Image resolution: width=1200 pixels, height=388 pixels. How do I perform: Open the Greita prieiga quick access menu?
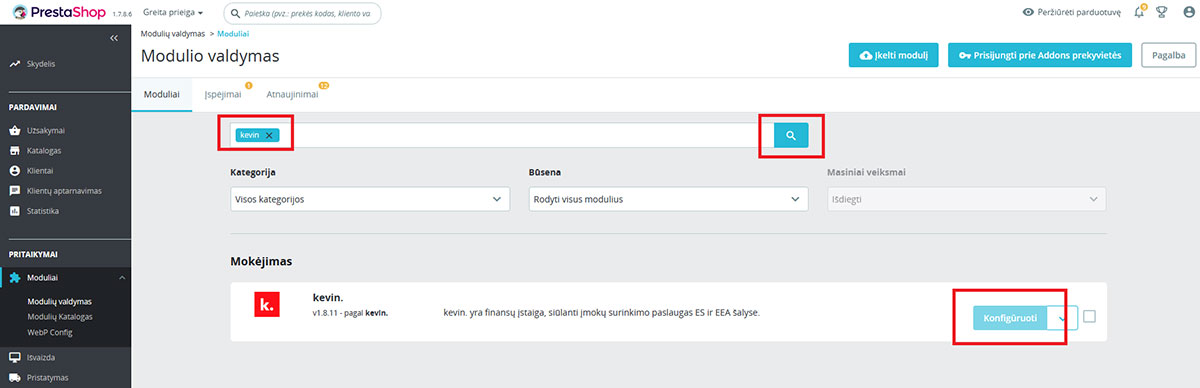pyautogui.click(x=173, y=13)
